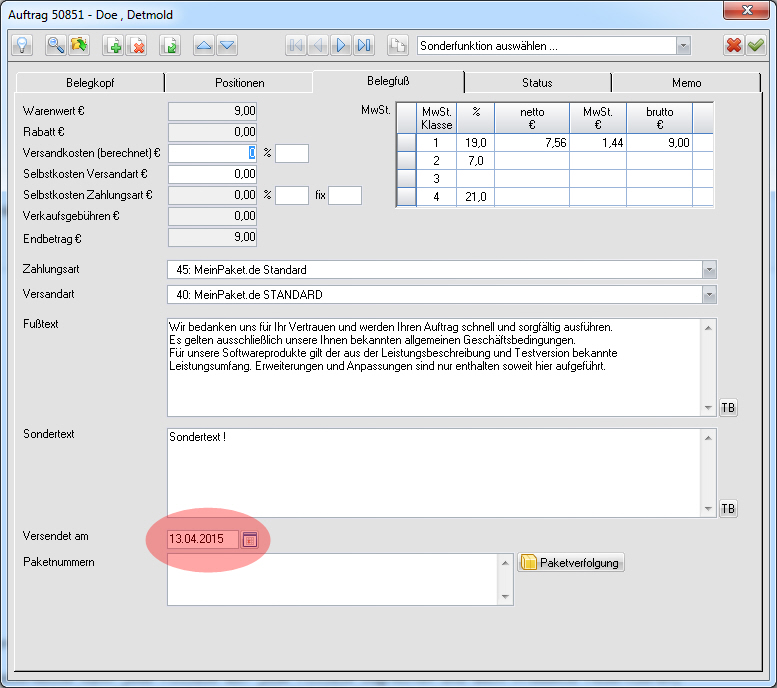
Task: Click the TB button beside Fußtext
Action: (728, 407)
